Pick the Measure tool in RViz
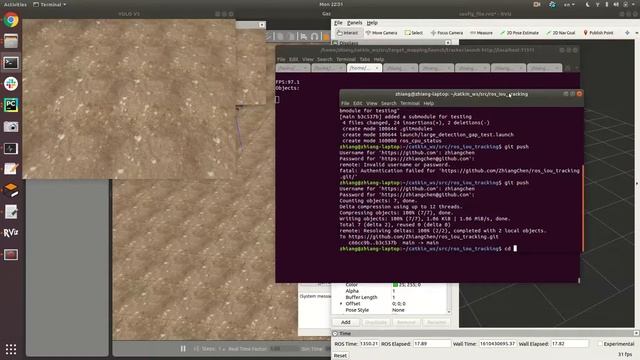 (481, 33)
